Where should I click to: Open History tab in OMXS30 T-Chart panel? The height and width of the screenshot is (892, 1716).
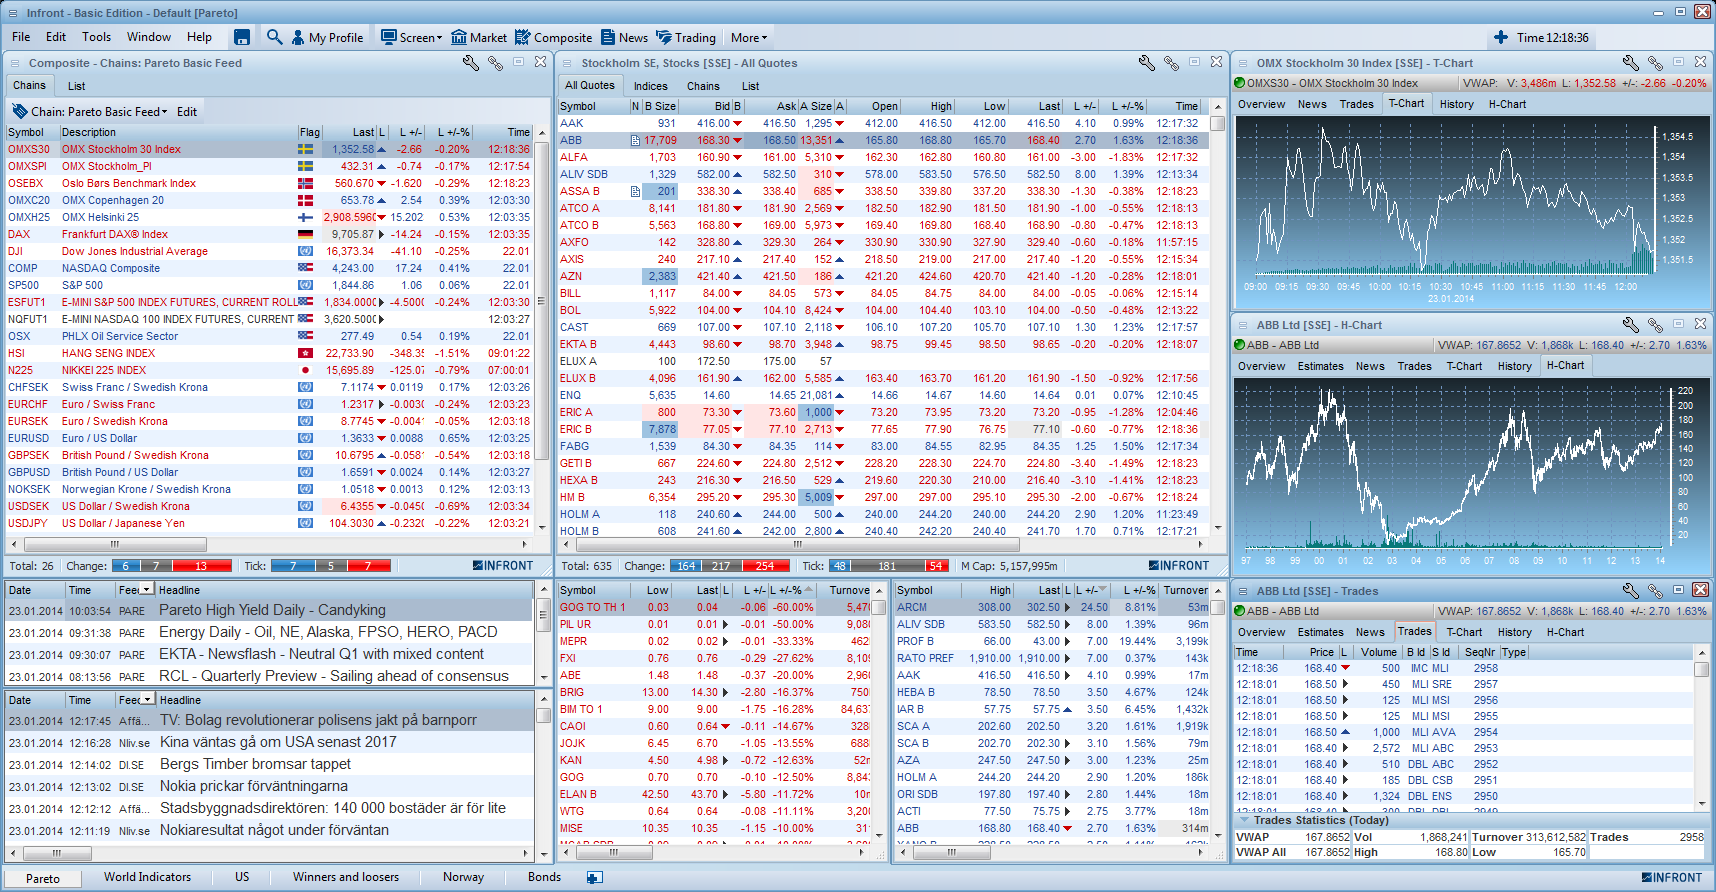(1456, 104)
